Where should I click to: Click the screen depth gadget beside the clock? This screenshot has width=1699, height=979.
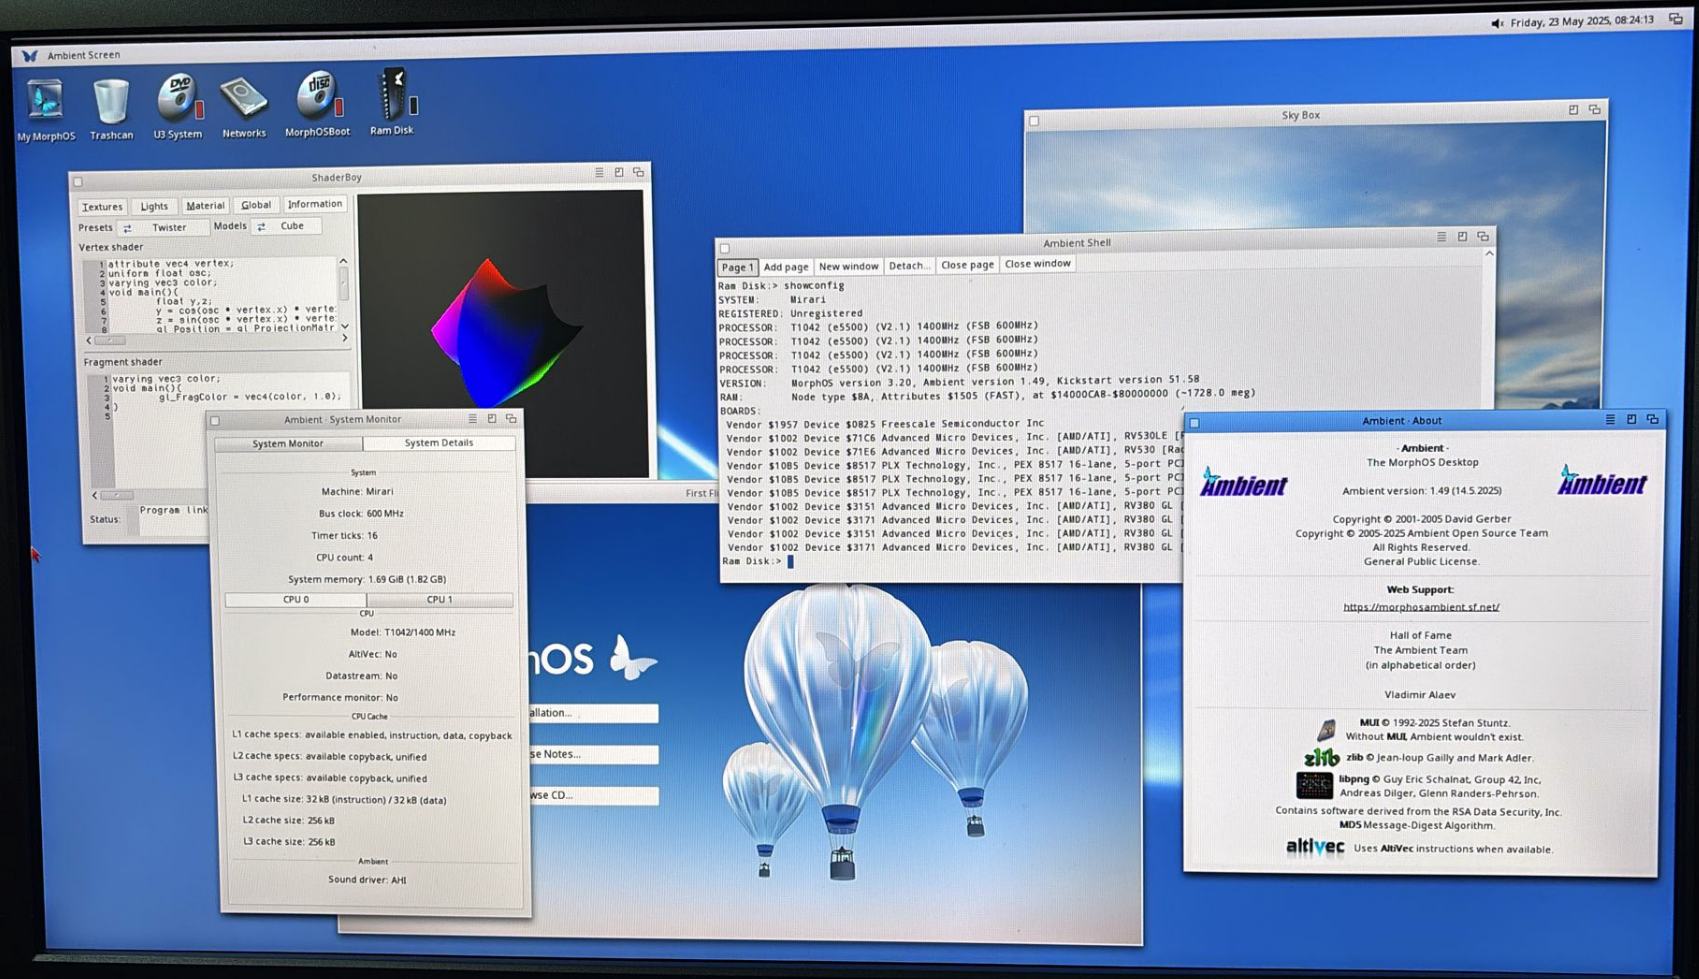(1676, 19)
